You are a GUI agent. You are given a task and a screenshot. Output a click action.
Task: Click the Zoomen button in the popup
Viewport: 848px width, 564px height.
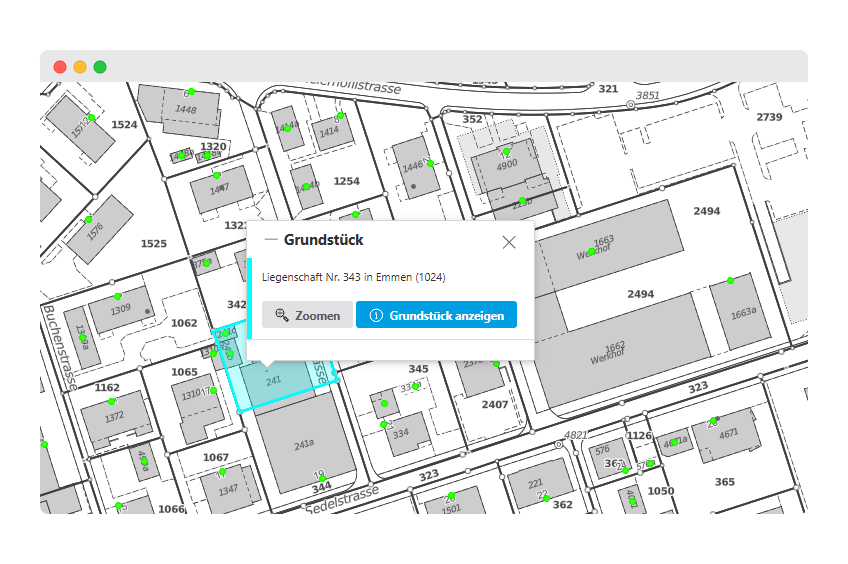point(307,315)
